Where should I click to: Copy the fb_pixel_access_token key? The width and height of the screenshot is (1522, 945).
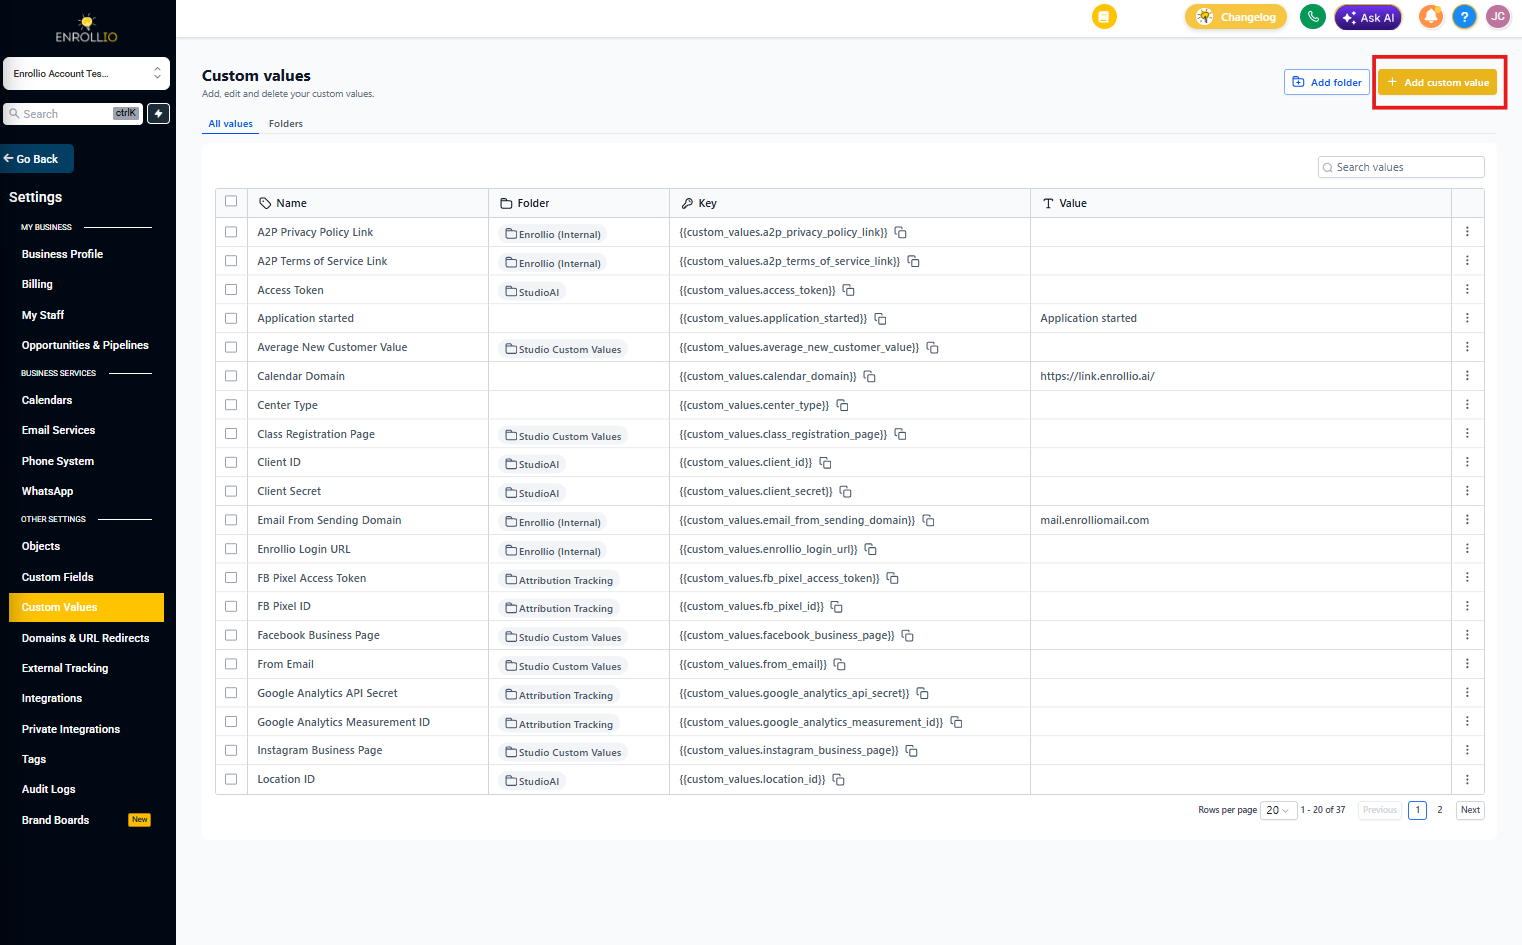[892, 579]
